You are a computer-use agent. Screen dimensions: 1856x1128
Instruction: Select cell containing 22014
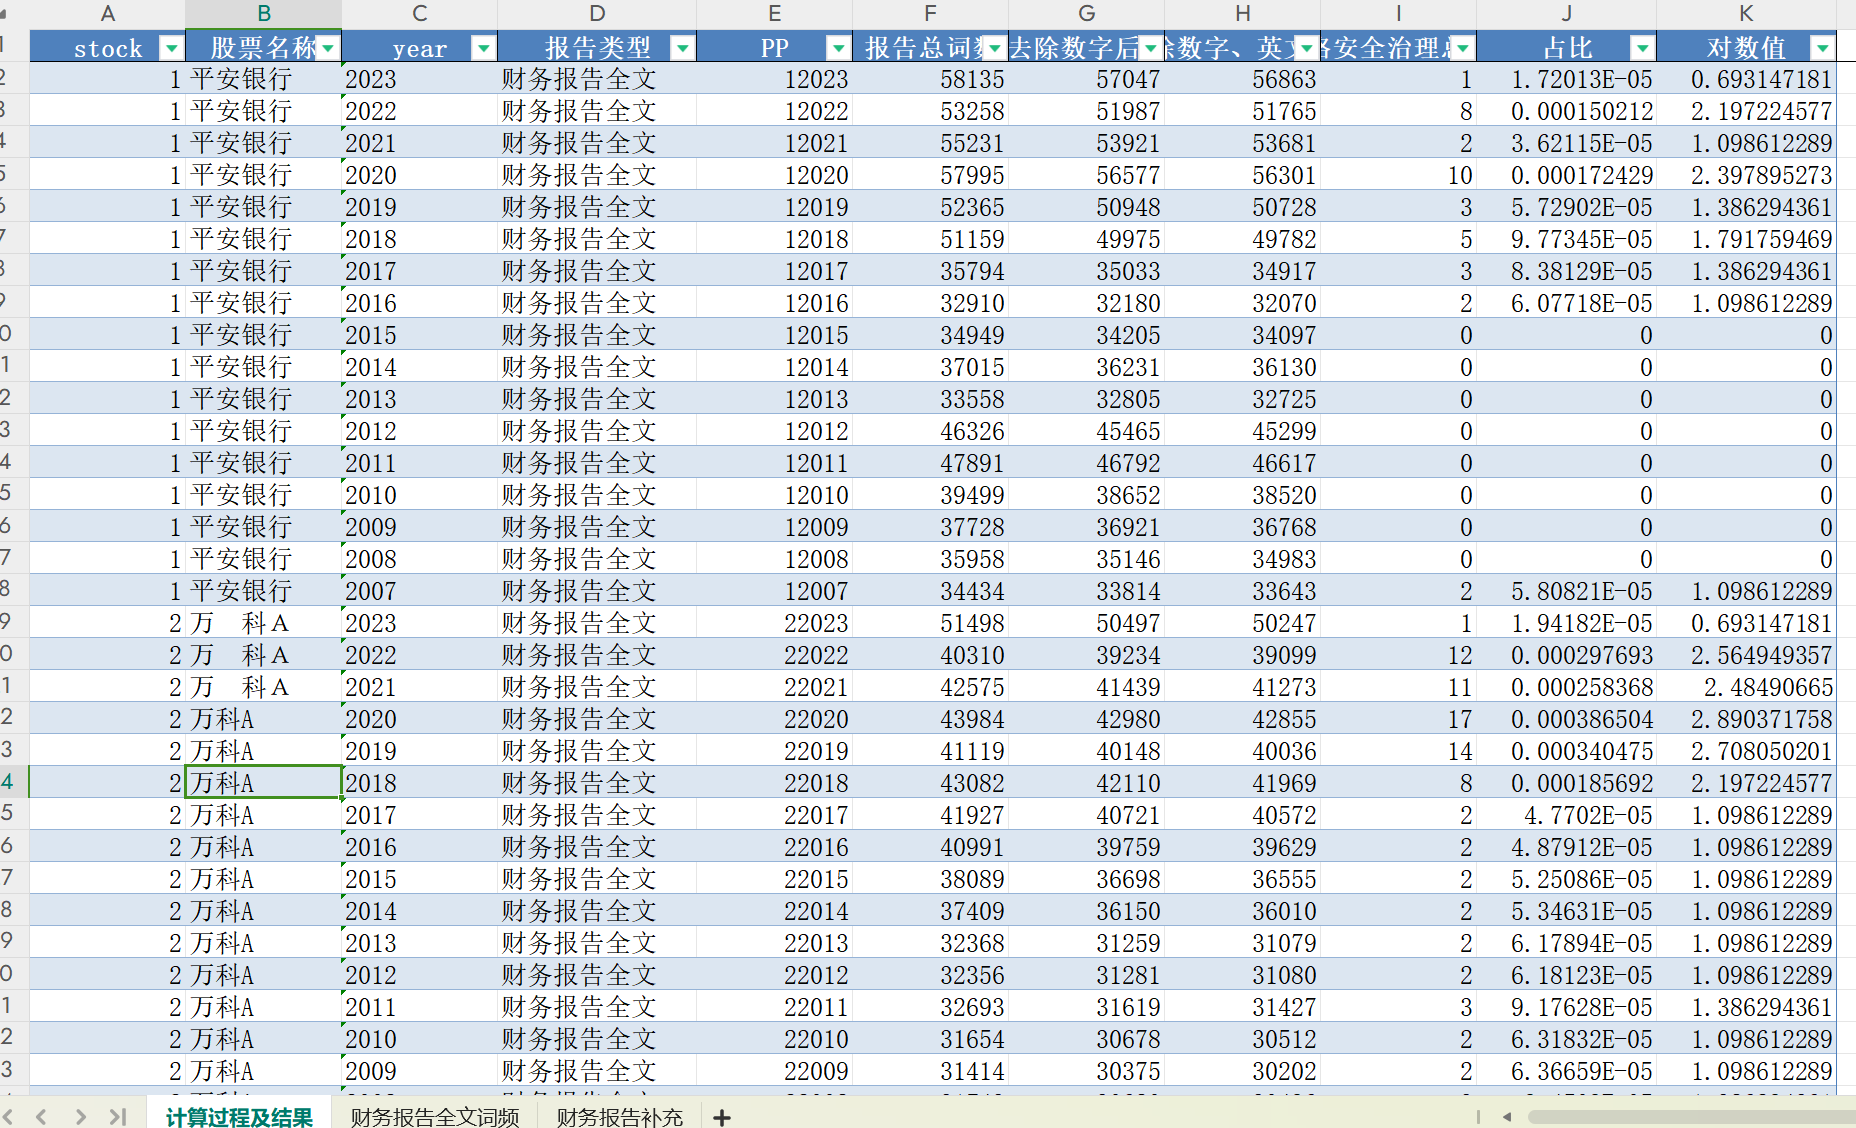coord(775,911)
